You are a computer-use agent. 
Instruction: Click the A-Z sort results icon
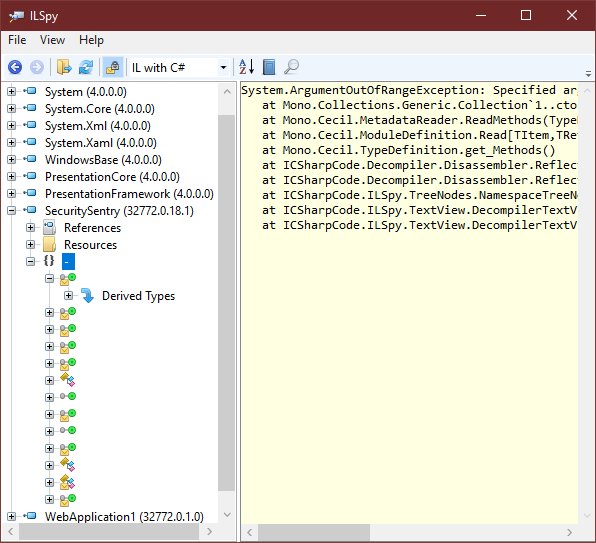(246, 67)
